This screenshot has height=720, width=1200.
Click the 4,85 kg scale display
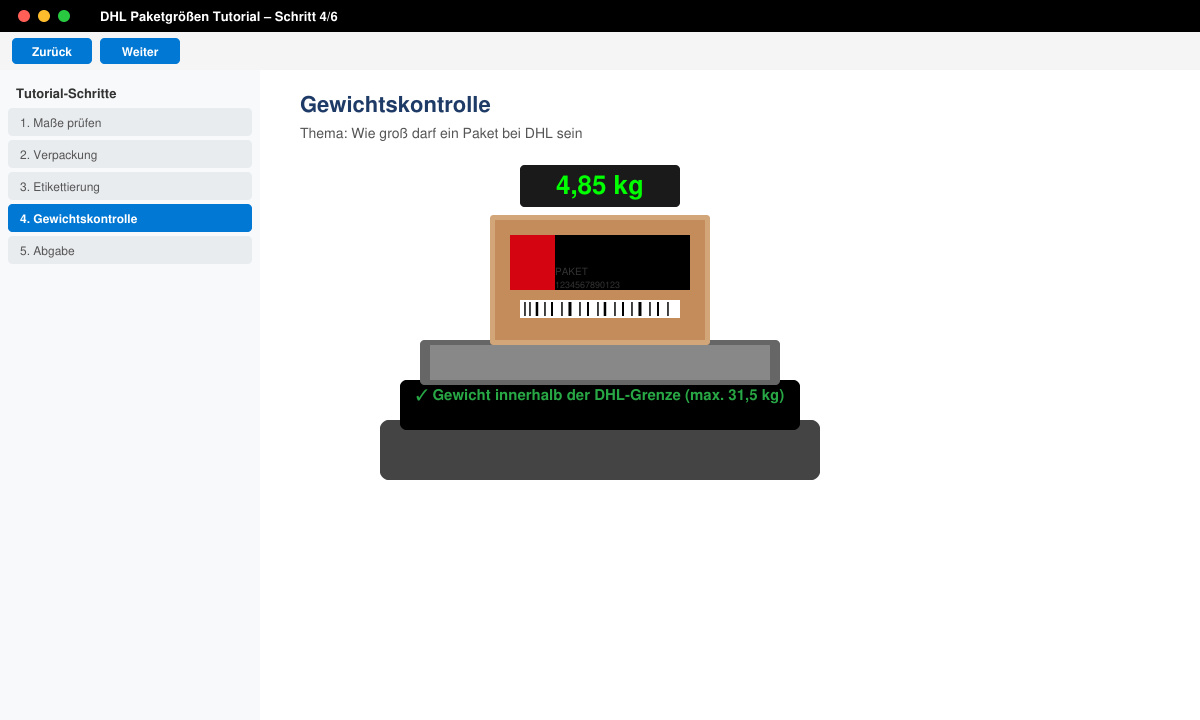600,186
